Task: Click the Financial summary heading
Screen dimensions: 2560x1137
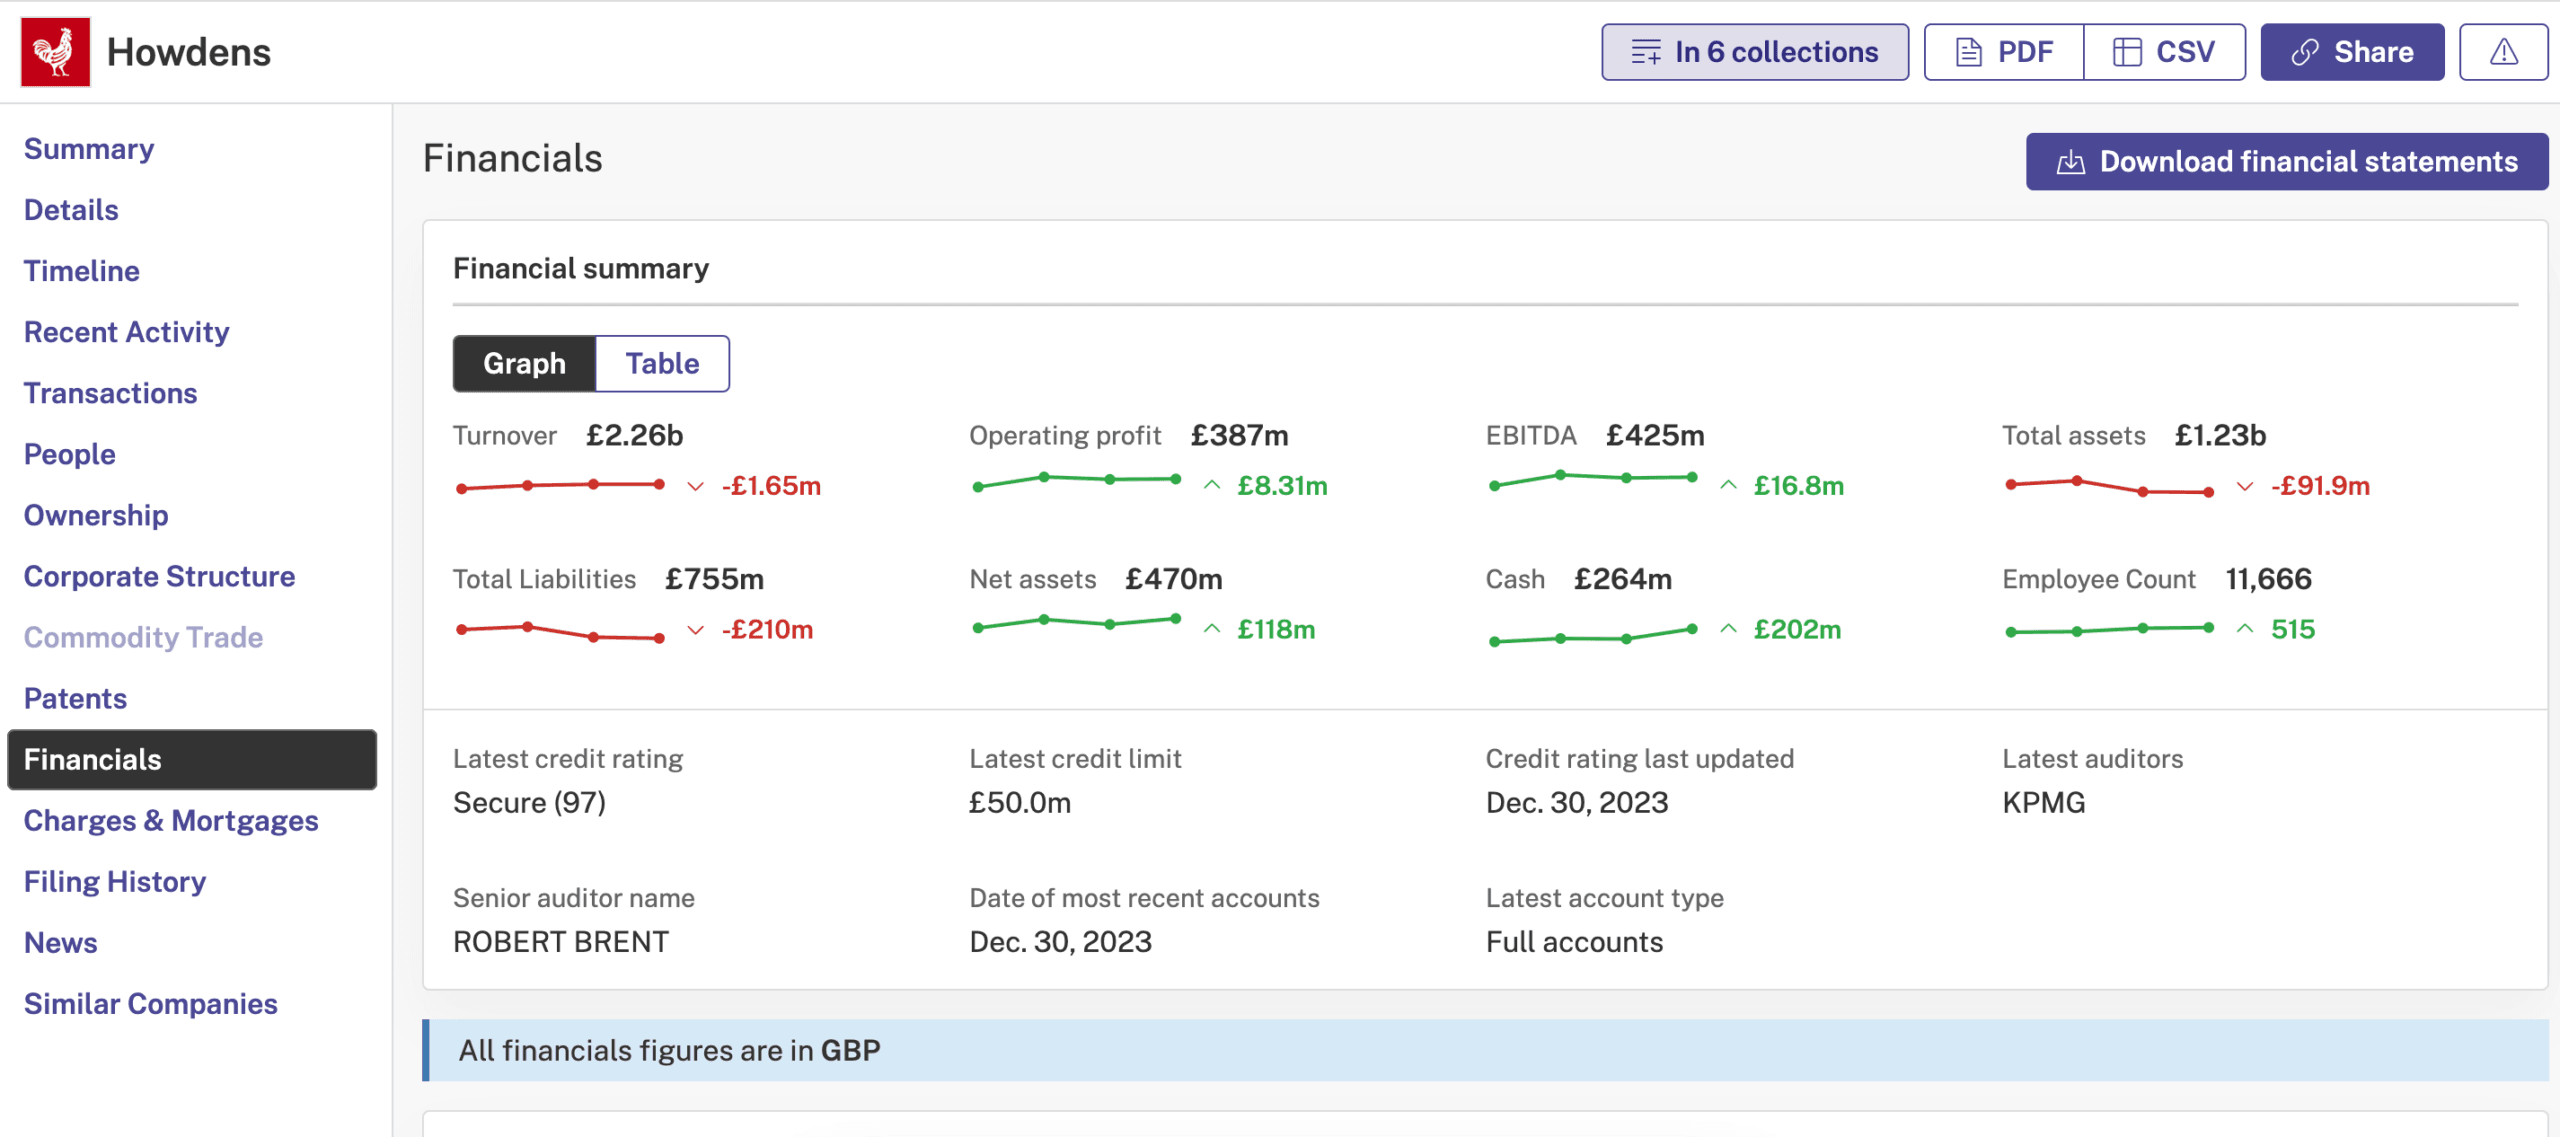Action: pos(581,269)
